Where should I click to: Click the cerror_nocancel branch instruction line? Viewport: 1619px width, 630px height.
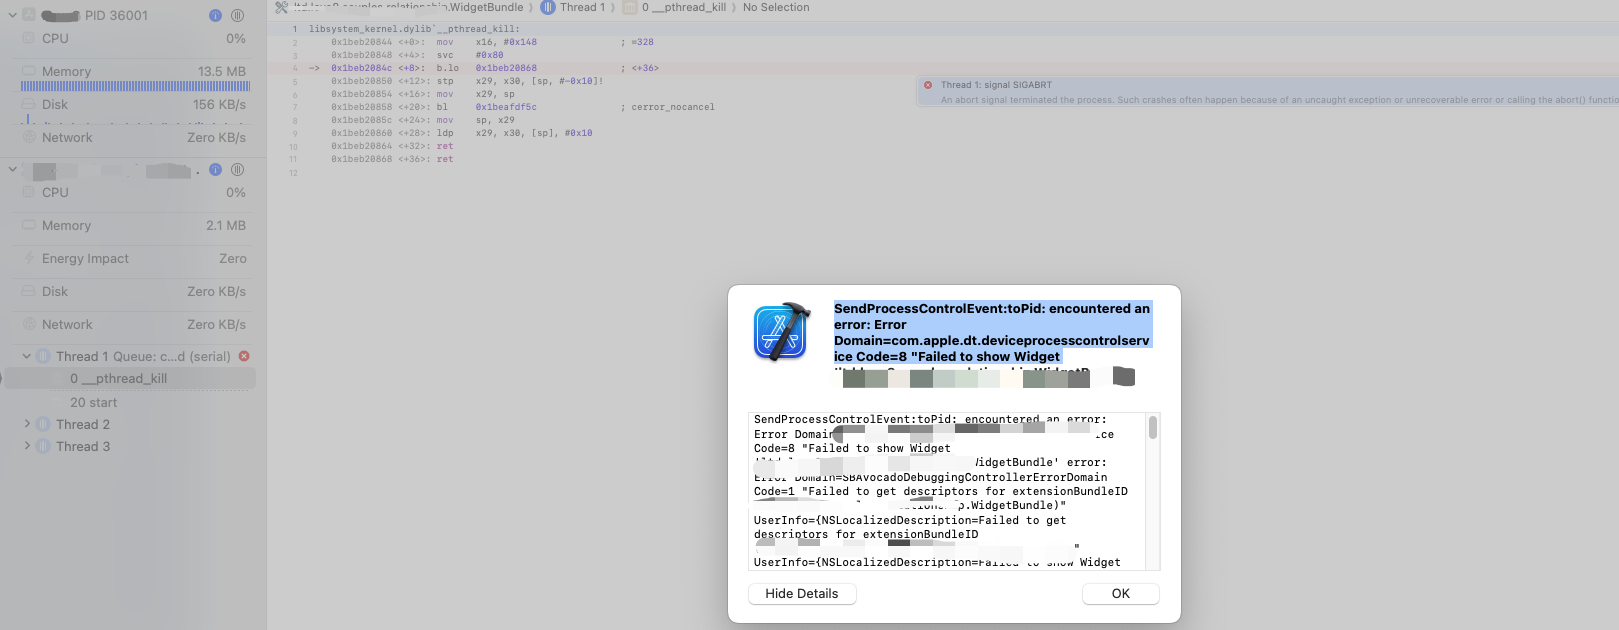pos(523,107)
